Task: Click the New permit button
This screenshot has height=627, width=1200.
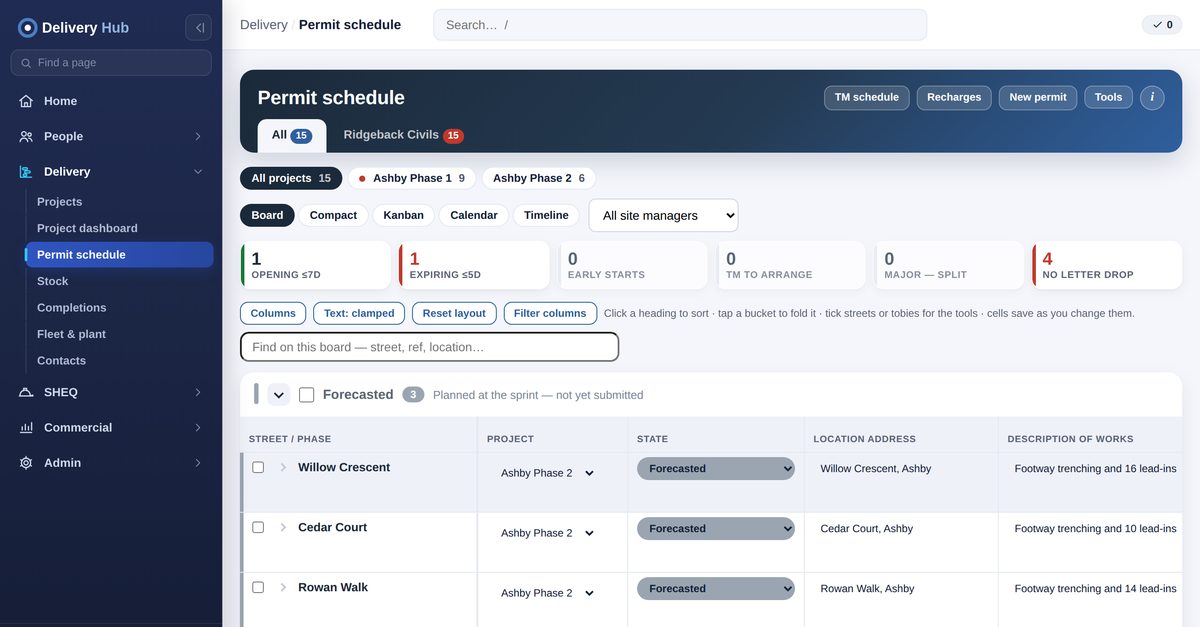Action: point(1038,97)
